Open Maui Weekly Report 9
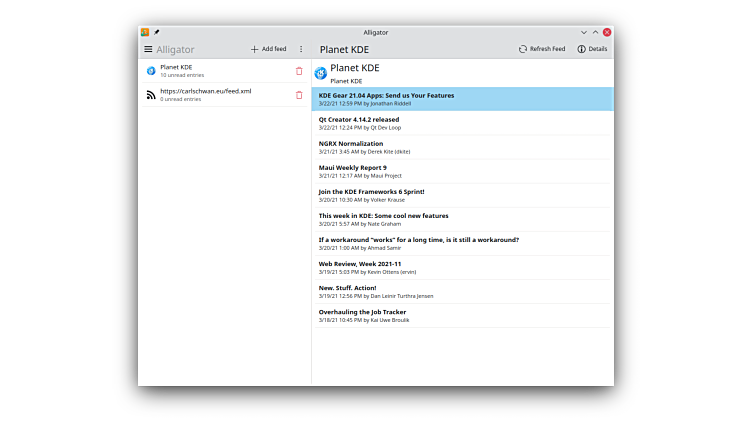 pos(352,167)
